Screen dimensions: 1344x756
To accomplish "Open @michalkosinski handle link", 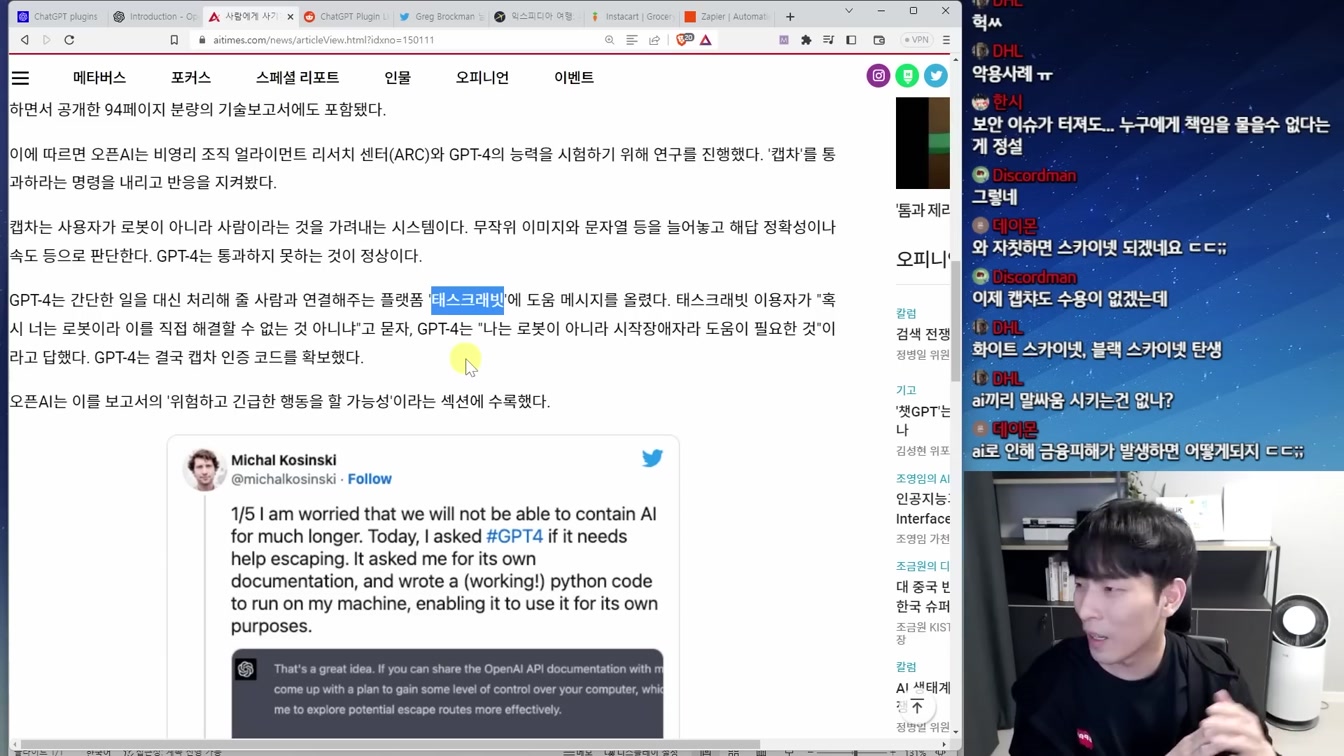I will (284, 479).
